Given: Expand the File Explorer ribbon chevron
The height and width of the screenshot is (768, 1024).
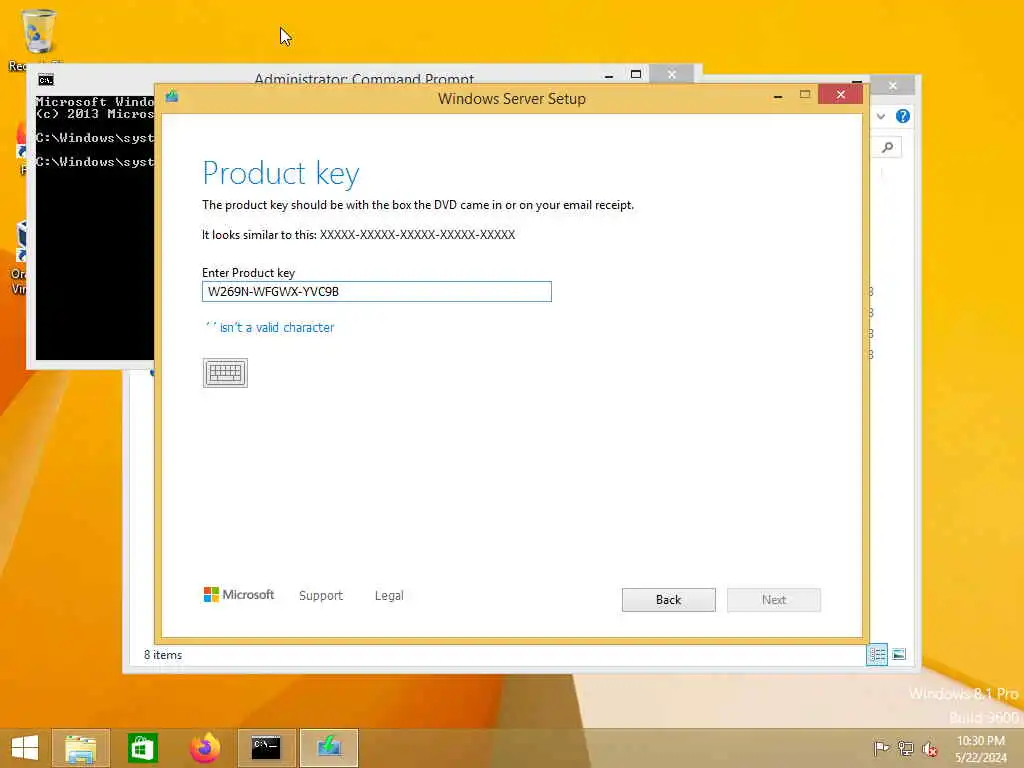Looking at the screenshot, I should [x=881, y=116].
